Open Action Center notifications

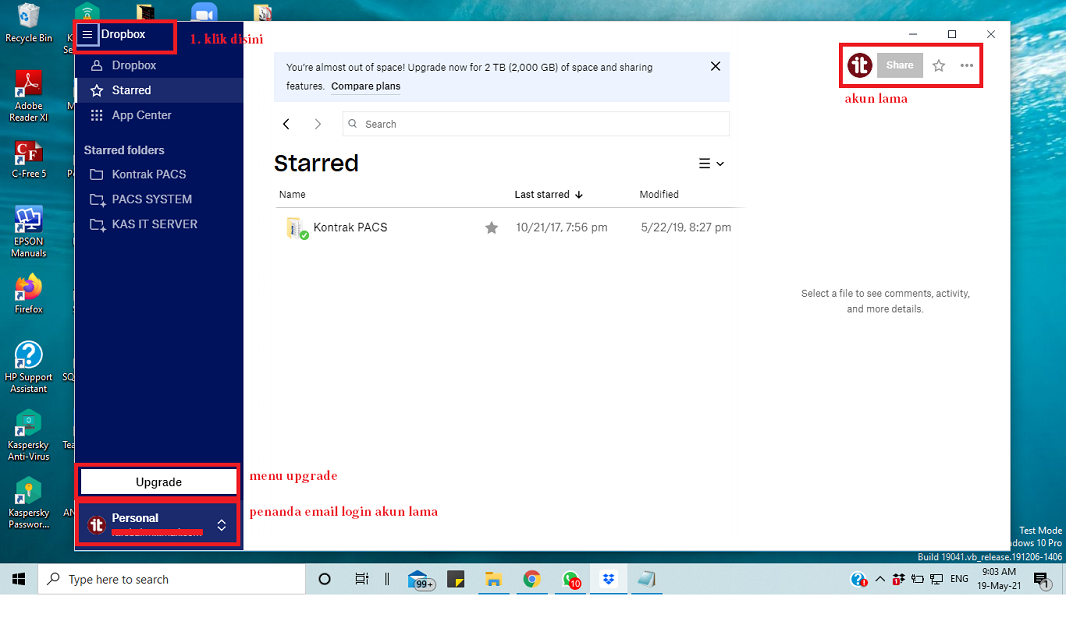(x=1042, y=580)
